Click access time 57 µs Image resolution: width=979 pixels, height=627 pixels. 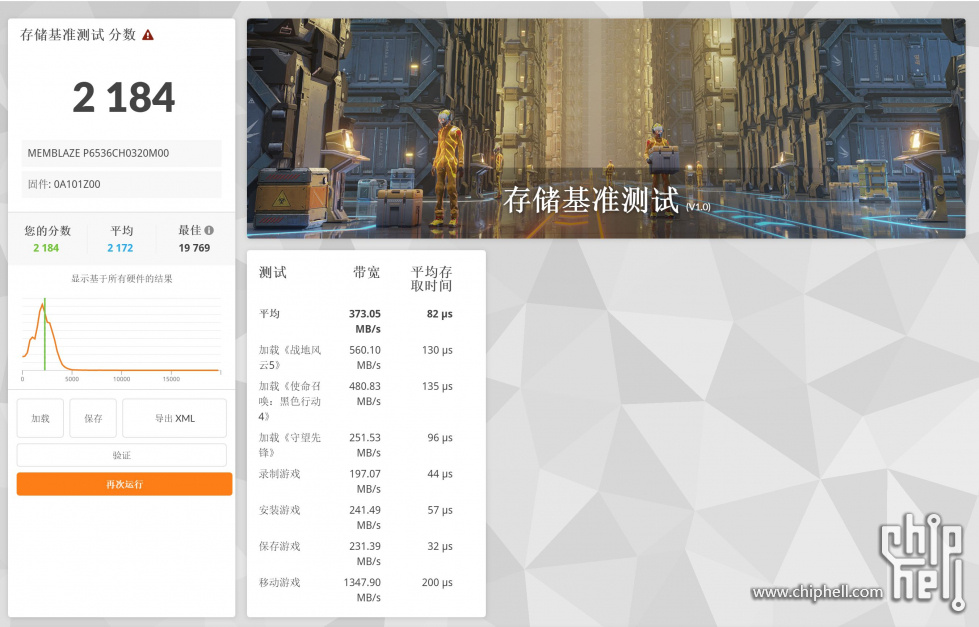[x=440, y=510]
